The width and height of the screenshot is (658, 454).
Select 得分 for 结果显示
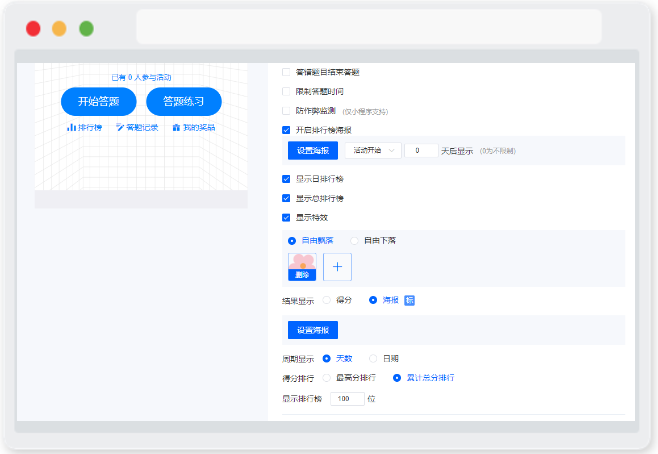tap(326, 300)
